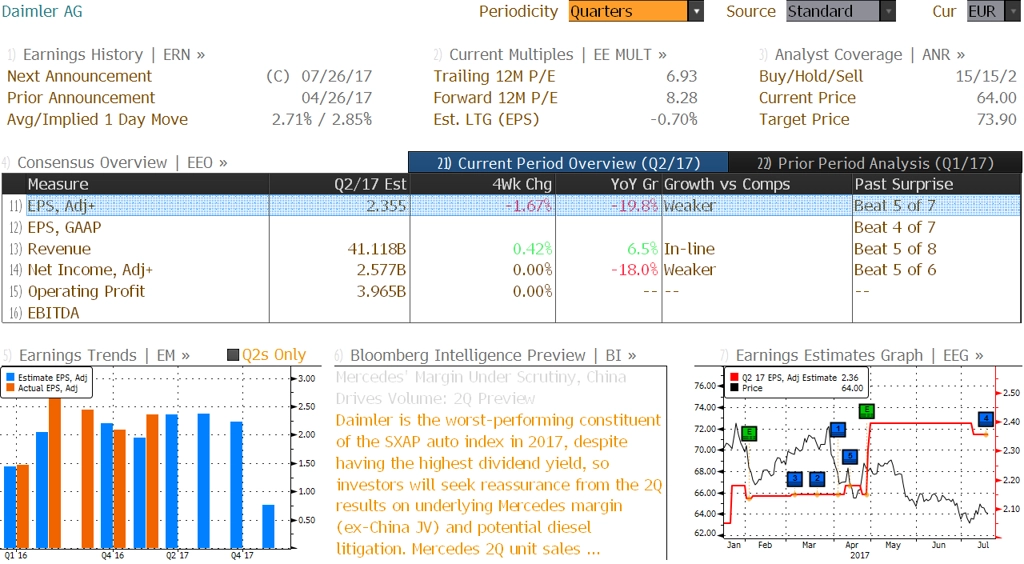Select the 15) Operating Profit row
This screenshot has height=564, width=1024.
511,291
